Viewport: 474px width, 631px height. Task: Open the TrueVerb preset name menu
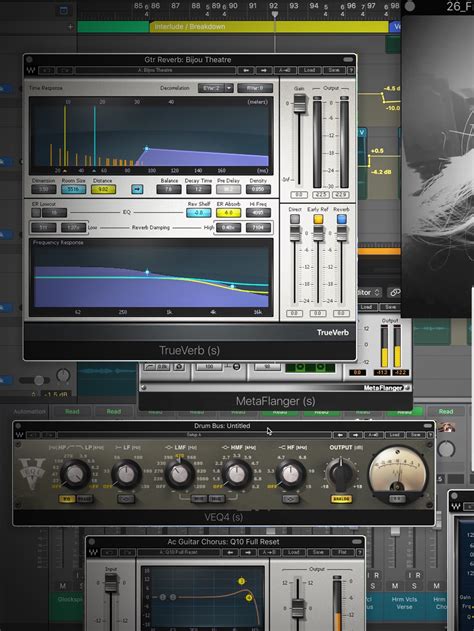(155, 70)
